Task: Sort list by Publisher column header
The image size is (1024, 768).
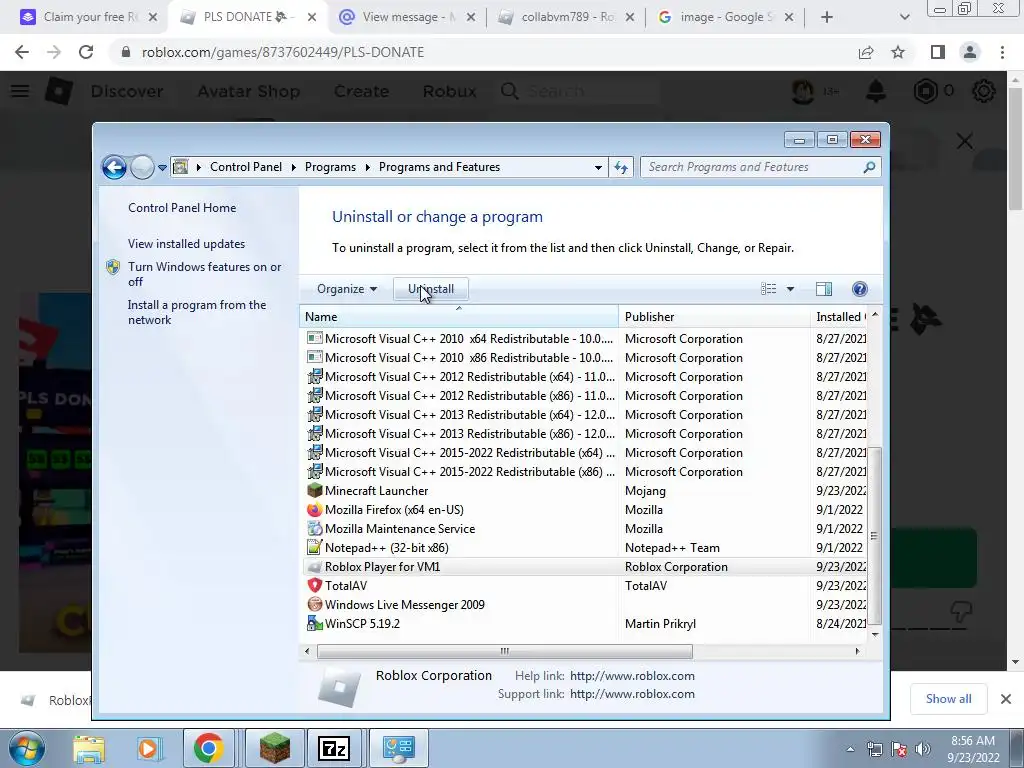Action: point(714,317)
